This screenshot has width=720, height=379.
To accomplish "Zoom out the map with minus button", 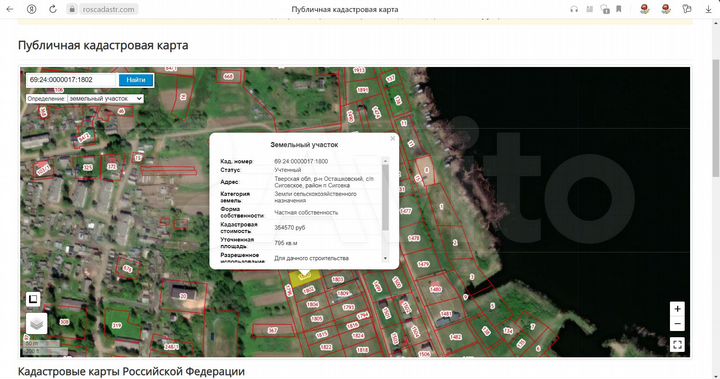I will click(x=677, y=324).
